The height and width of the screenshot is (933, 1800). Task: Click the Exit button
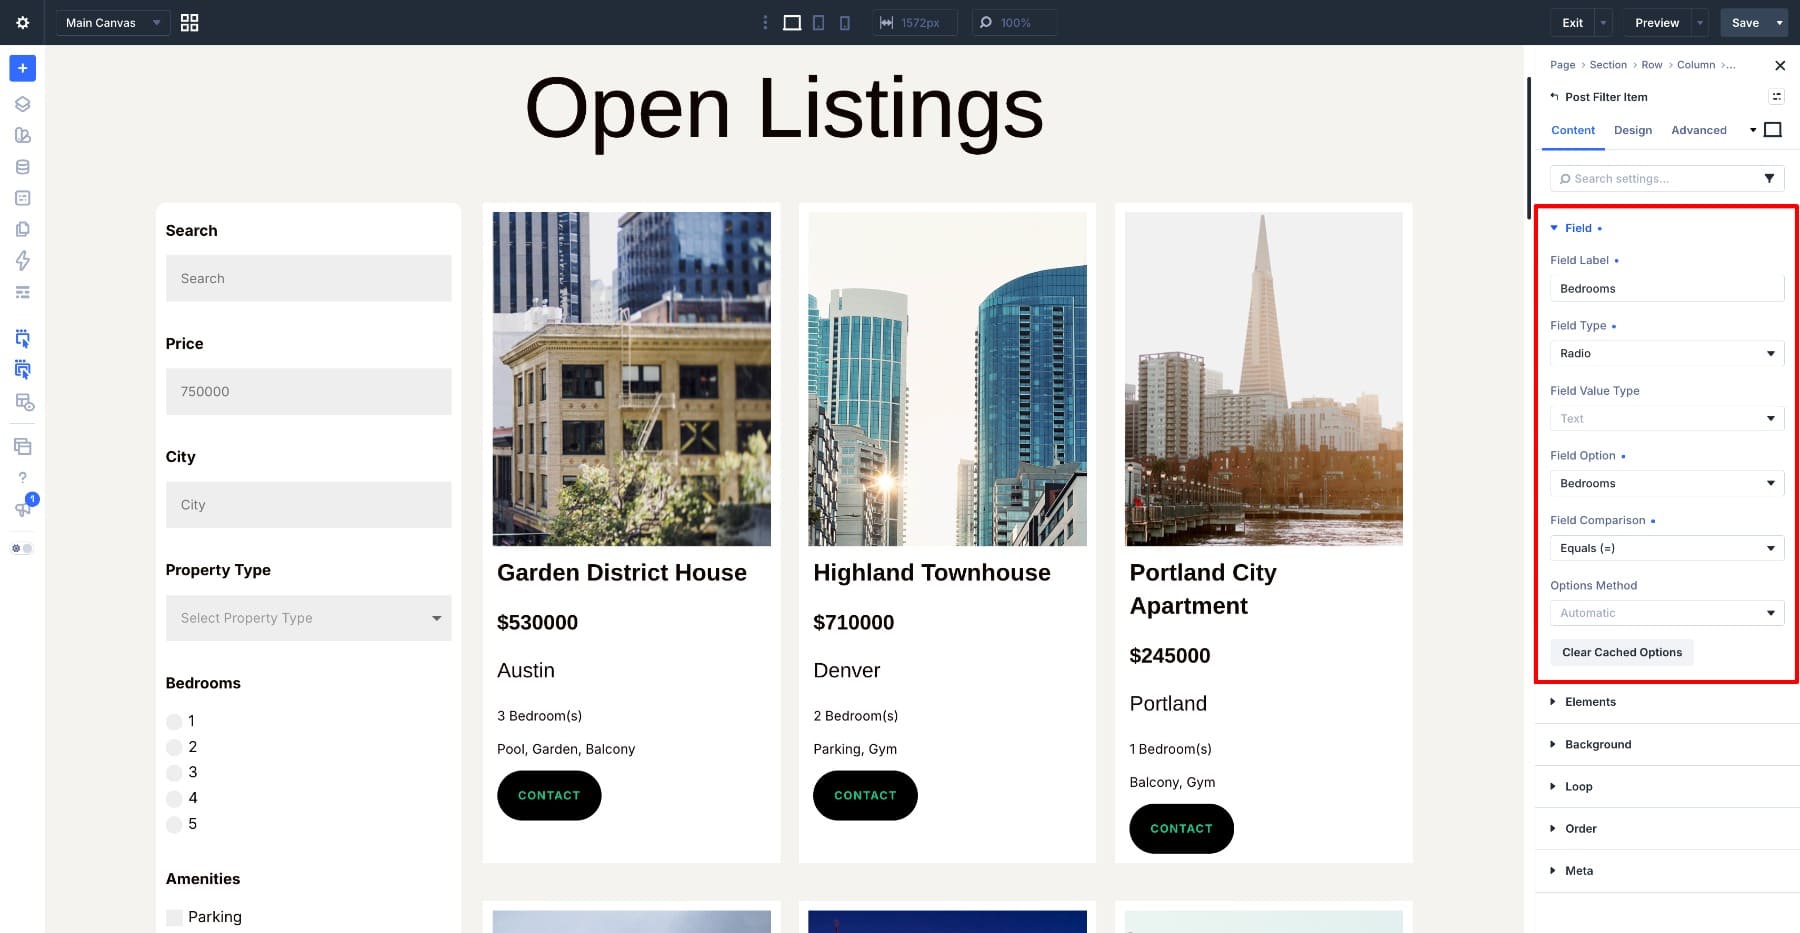[1573, 22]
